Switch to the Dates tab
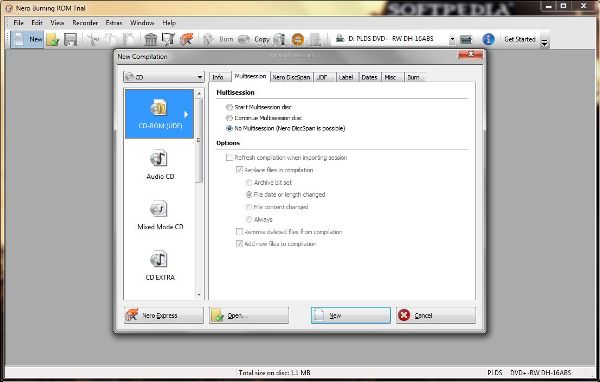The image size is (600, 382). click(369, 77)
